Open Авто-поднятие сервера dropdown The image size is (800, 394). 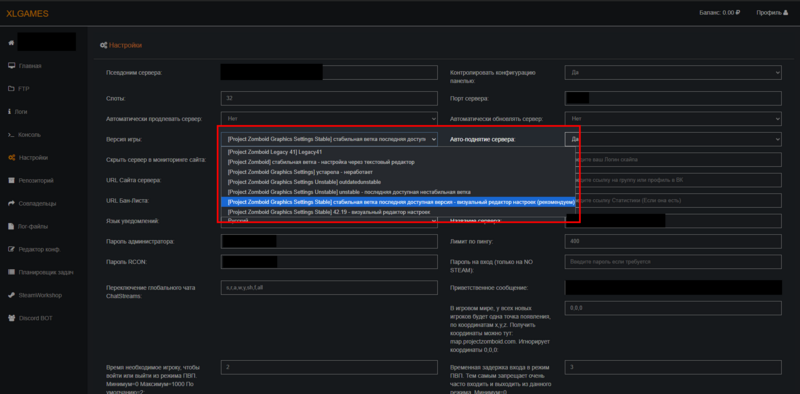(x=673, y=139)
